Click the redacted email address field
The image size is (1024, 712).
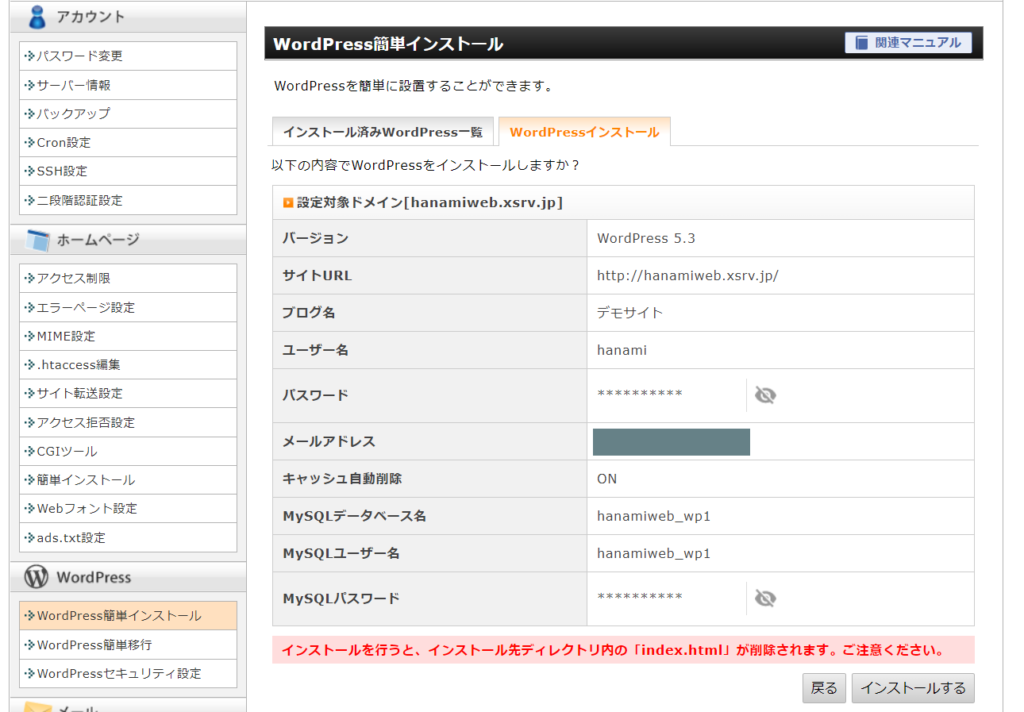(671, 442)
